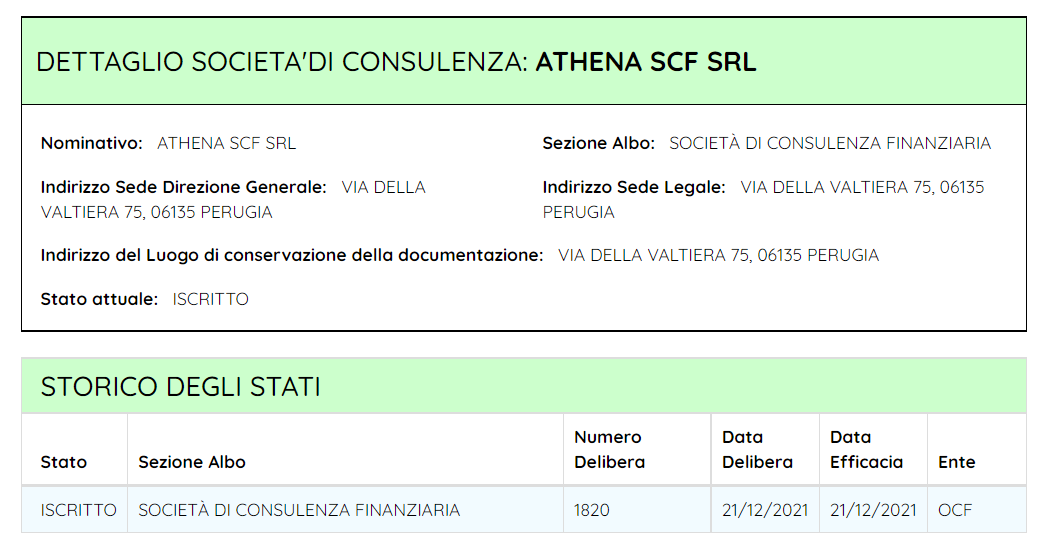Select the ISCRITTO cell in the history table
This screenshot has height=551, width=1051.
78,510
